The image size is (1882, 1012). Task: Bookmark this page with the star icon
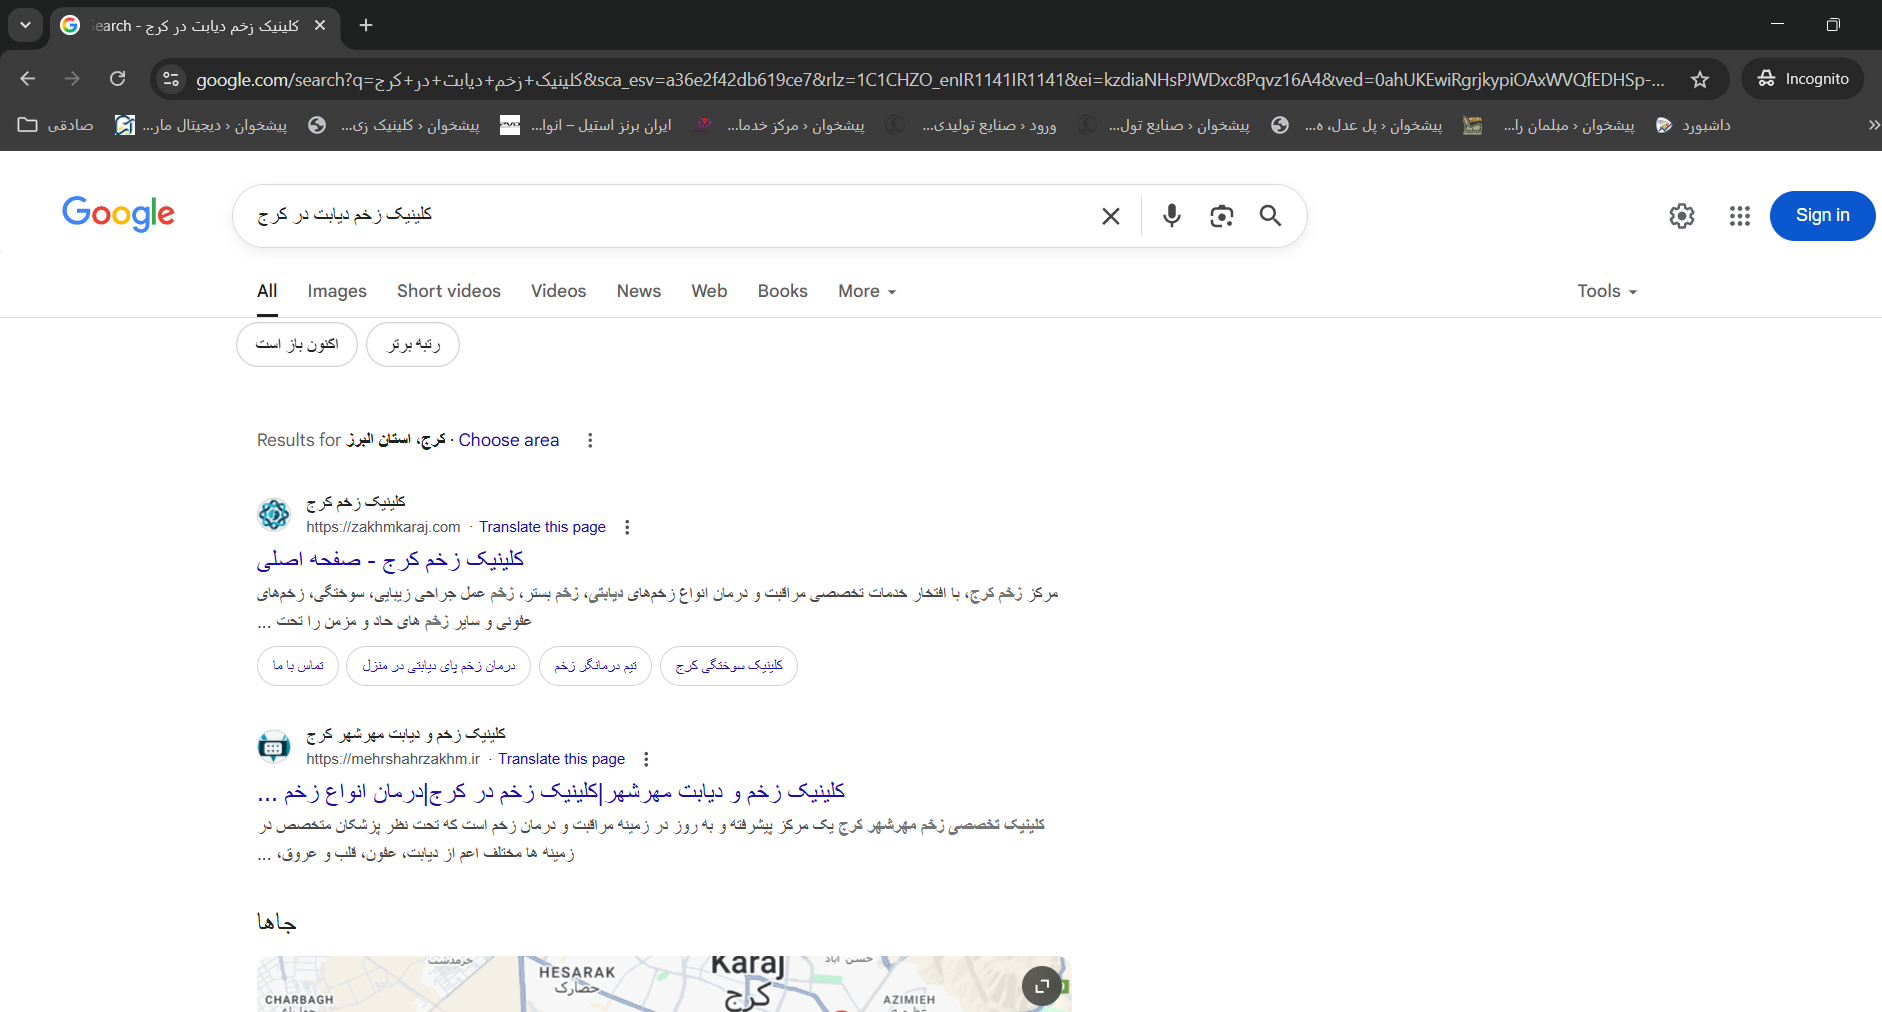coord(1700,79)
